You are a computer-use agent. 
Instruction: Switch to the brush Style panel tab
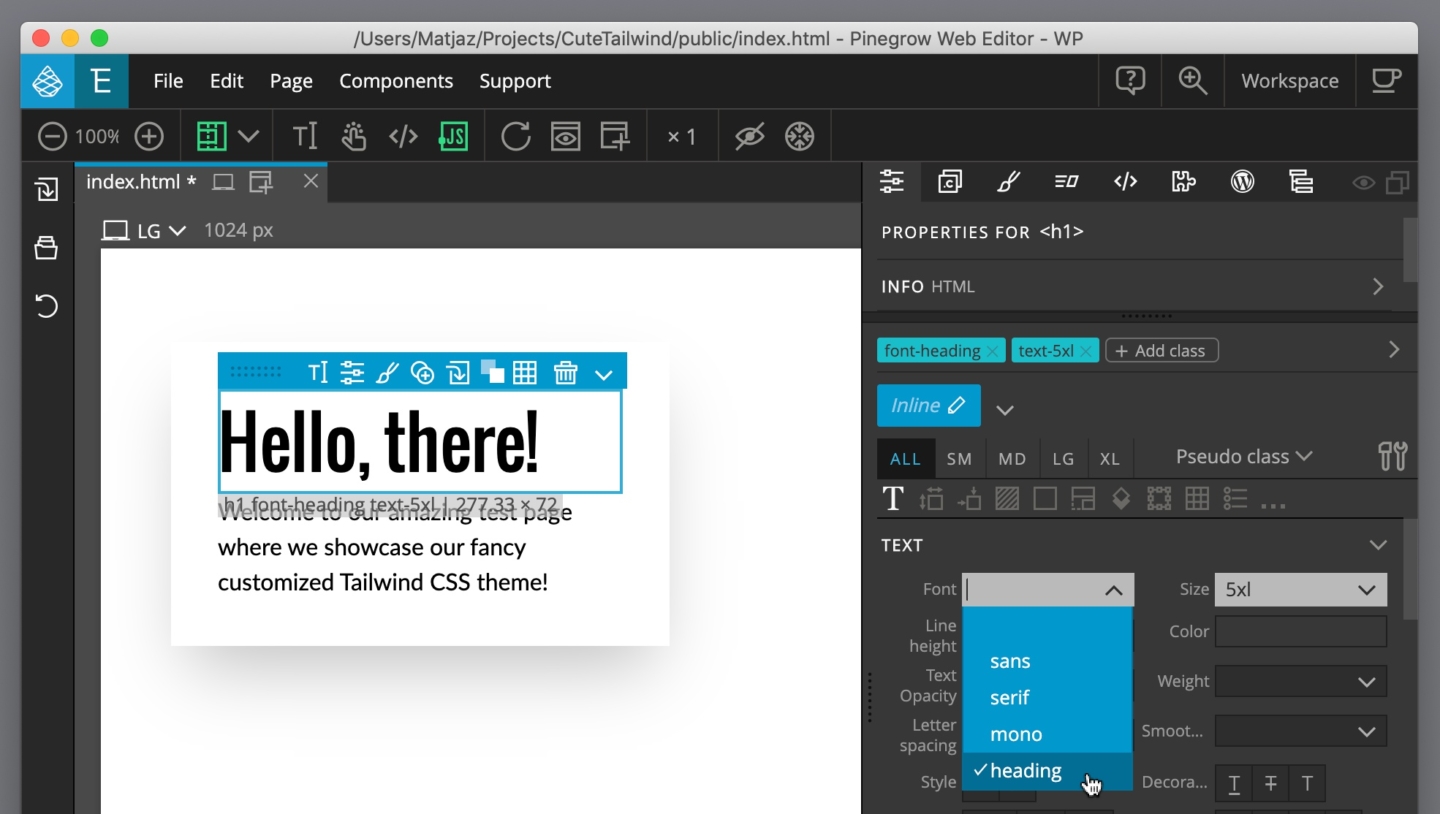[1008, 181]
